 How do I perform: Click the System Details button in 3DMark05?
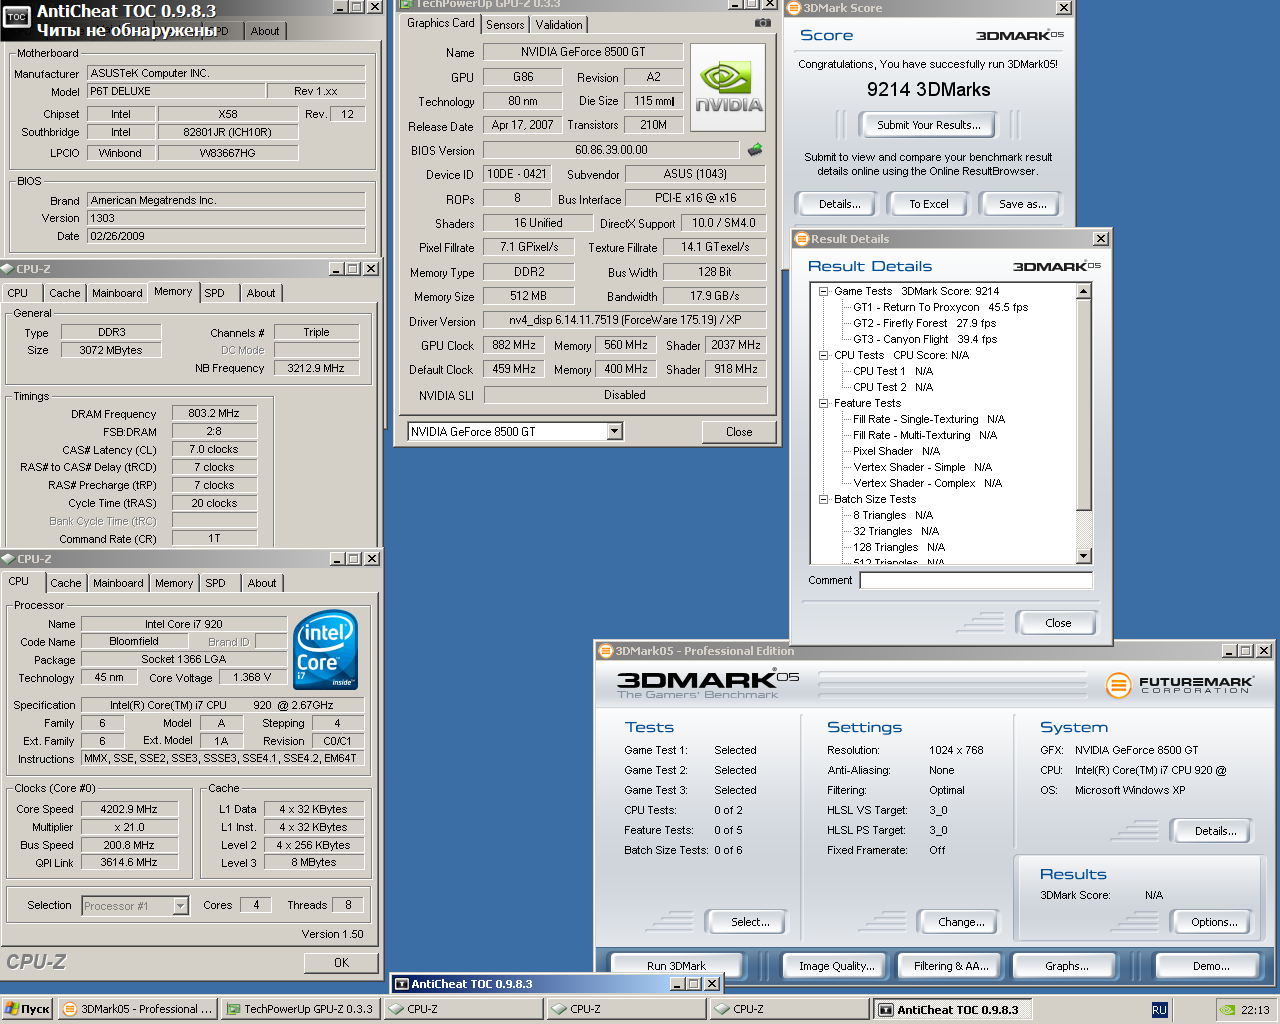click(1215, 831)
